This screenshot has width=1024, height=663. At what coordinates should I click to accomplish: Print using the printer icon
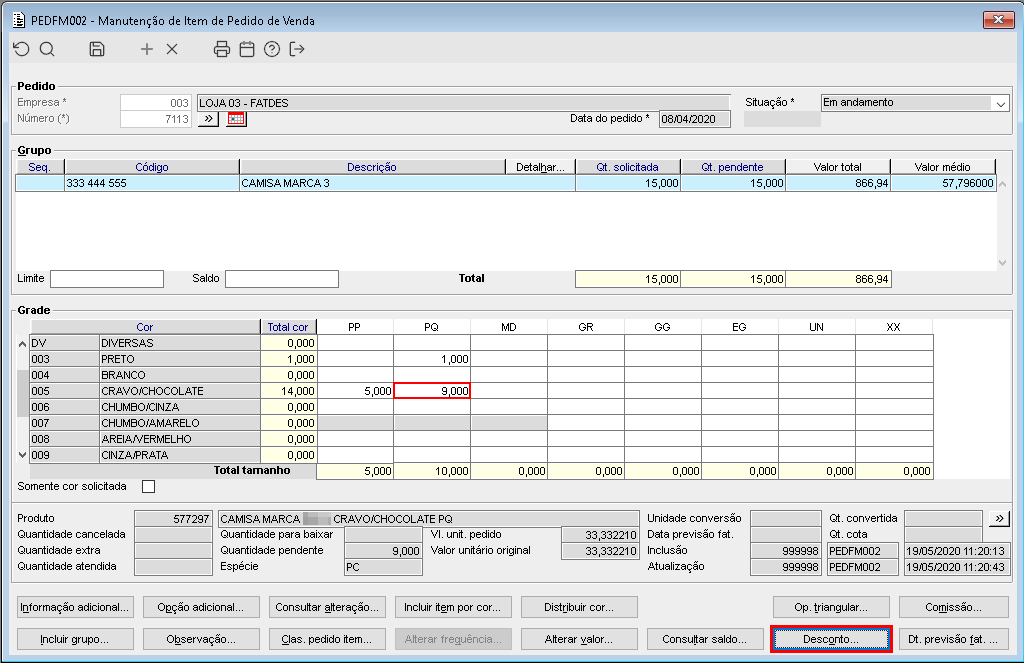click(x=222, y=49)
